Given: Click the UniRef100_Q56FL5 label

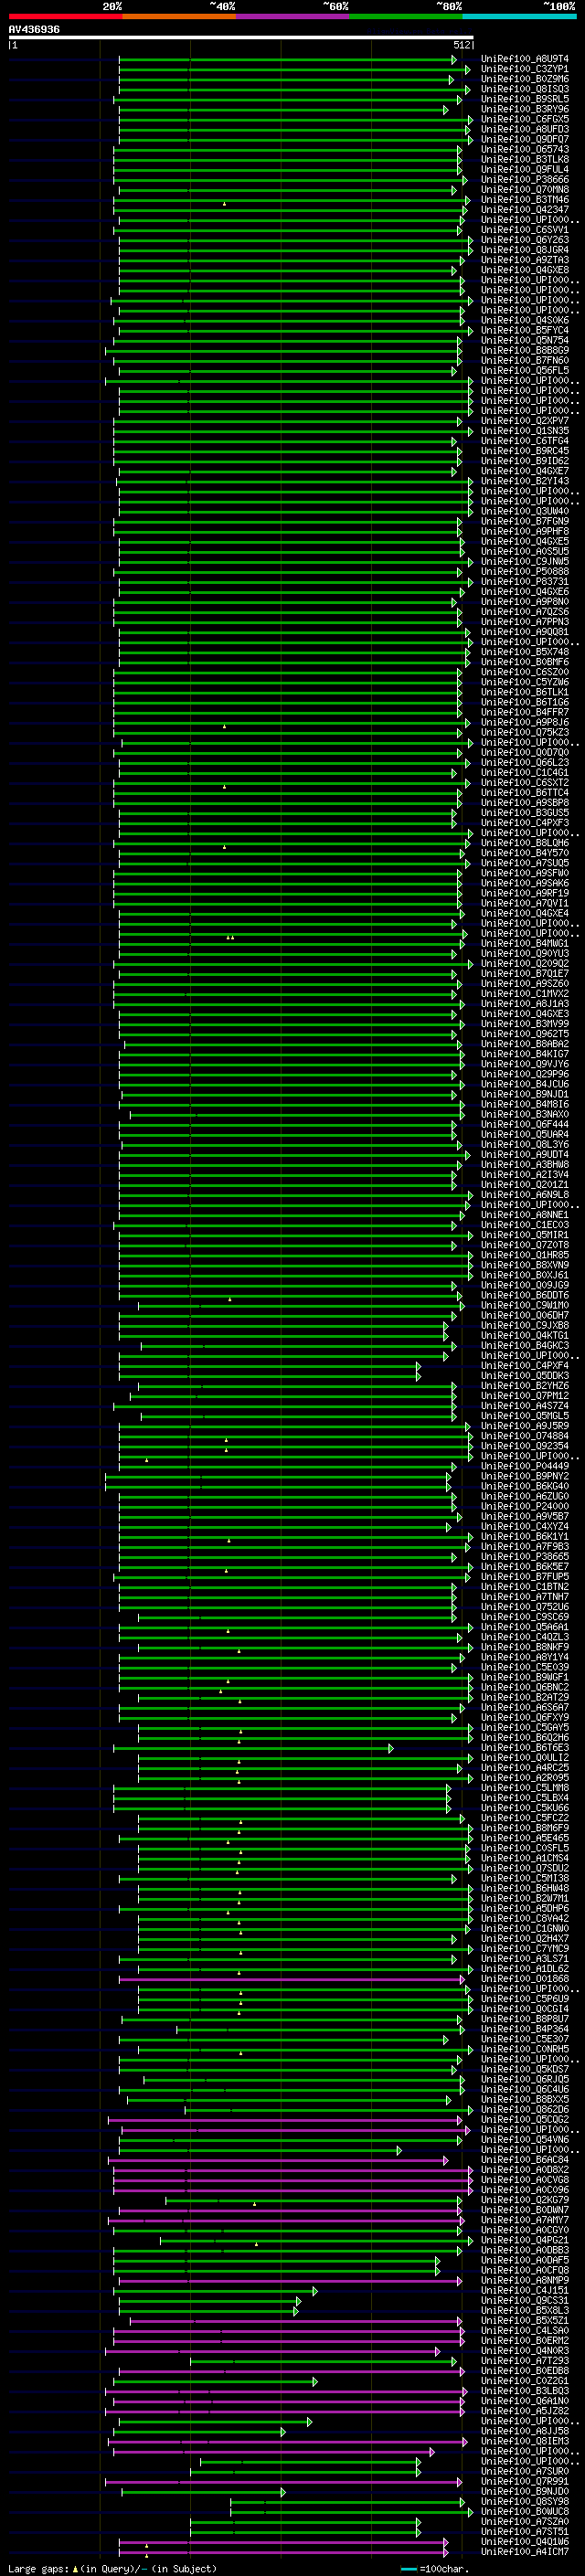Looking at the screenshot, I should coord(525,371).
